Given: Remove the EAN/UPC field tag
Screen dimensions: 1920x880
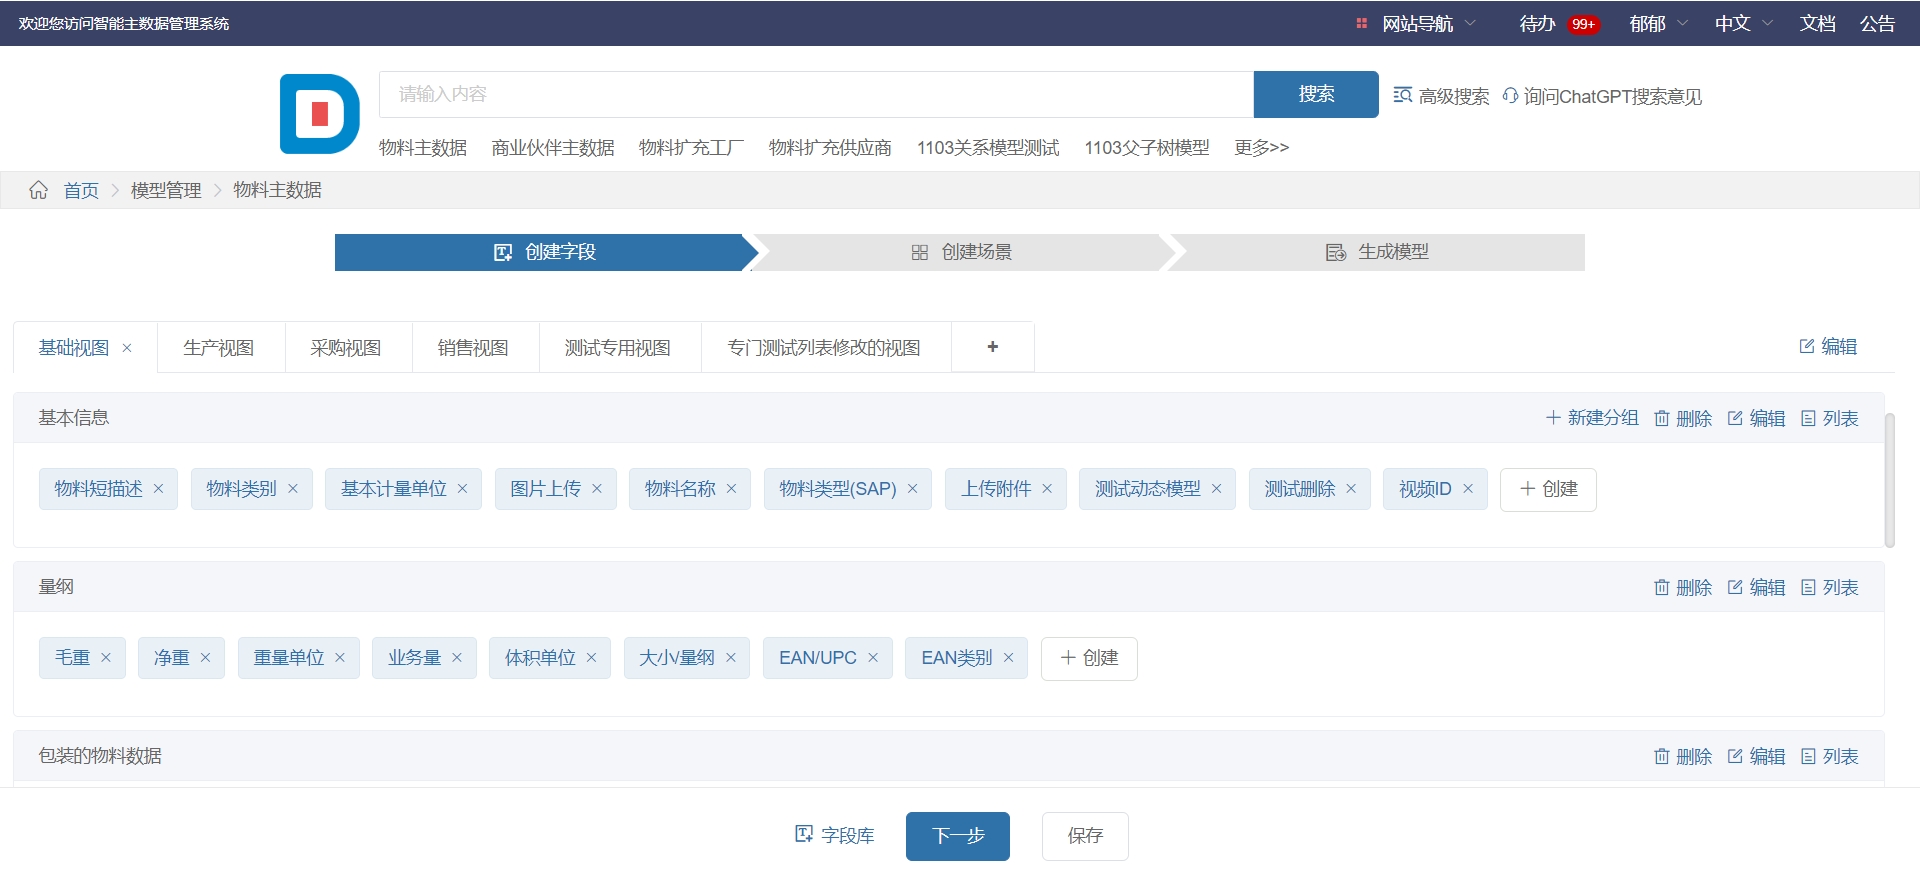Looking at the screenshot, I should coord(873,658).
